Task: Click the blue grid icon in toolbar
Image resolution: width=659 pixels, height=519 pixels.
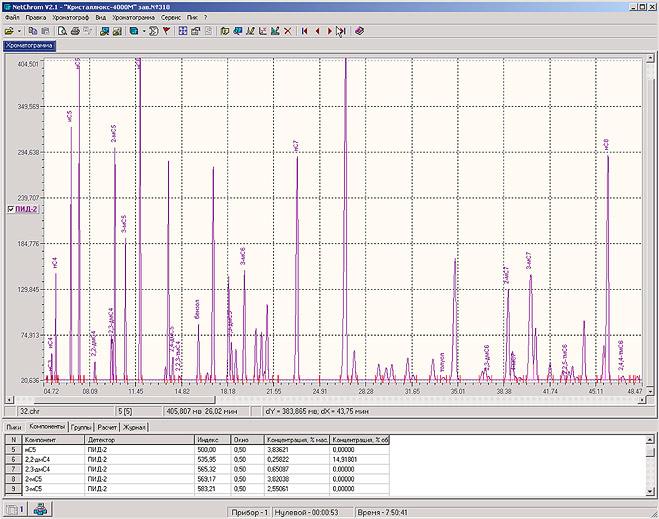Action: (x=183, y=31)
